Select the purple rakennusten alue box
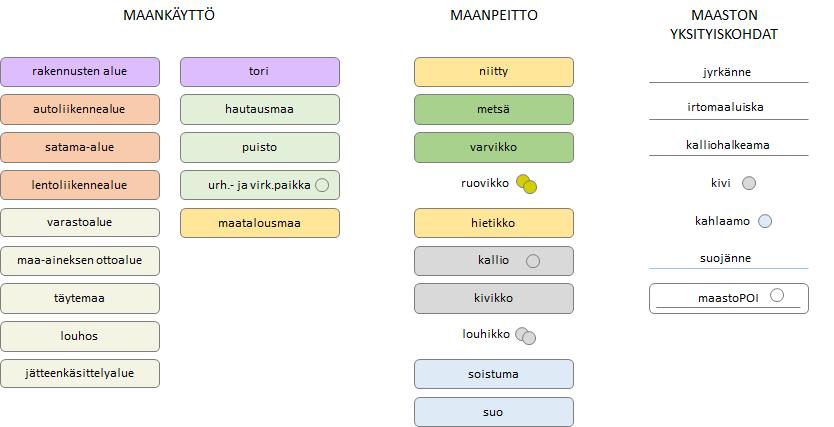 pos(80,72)
